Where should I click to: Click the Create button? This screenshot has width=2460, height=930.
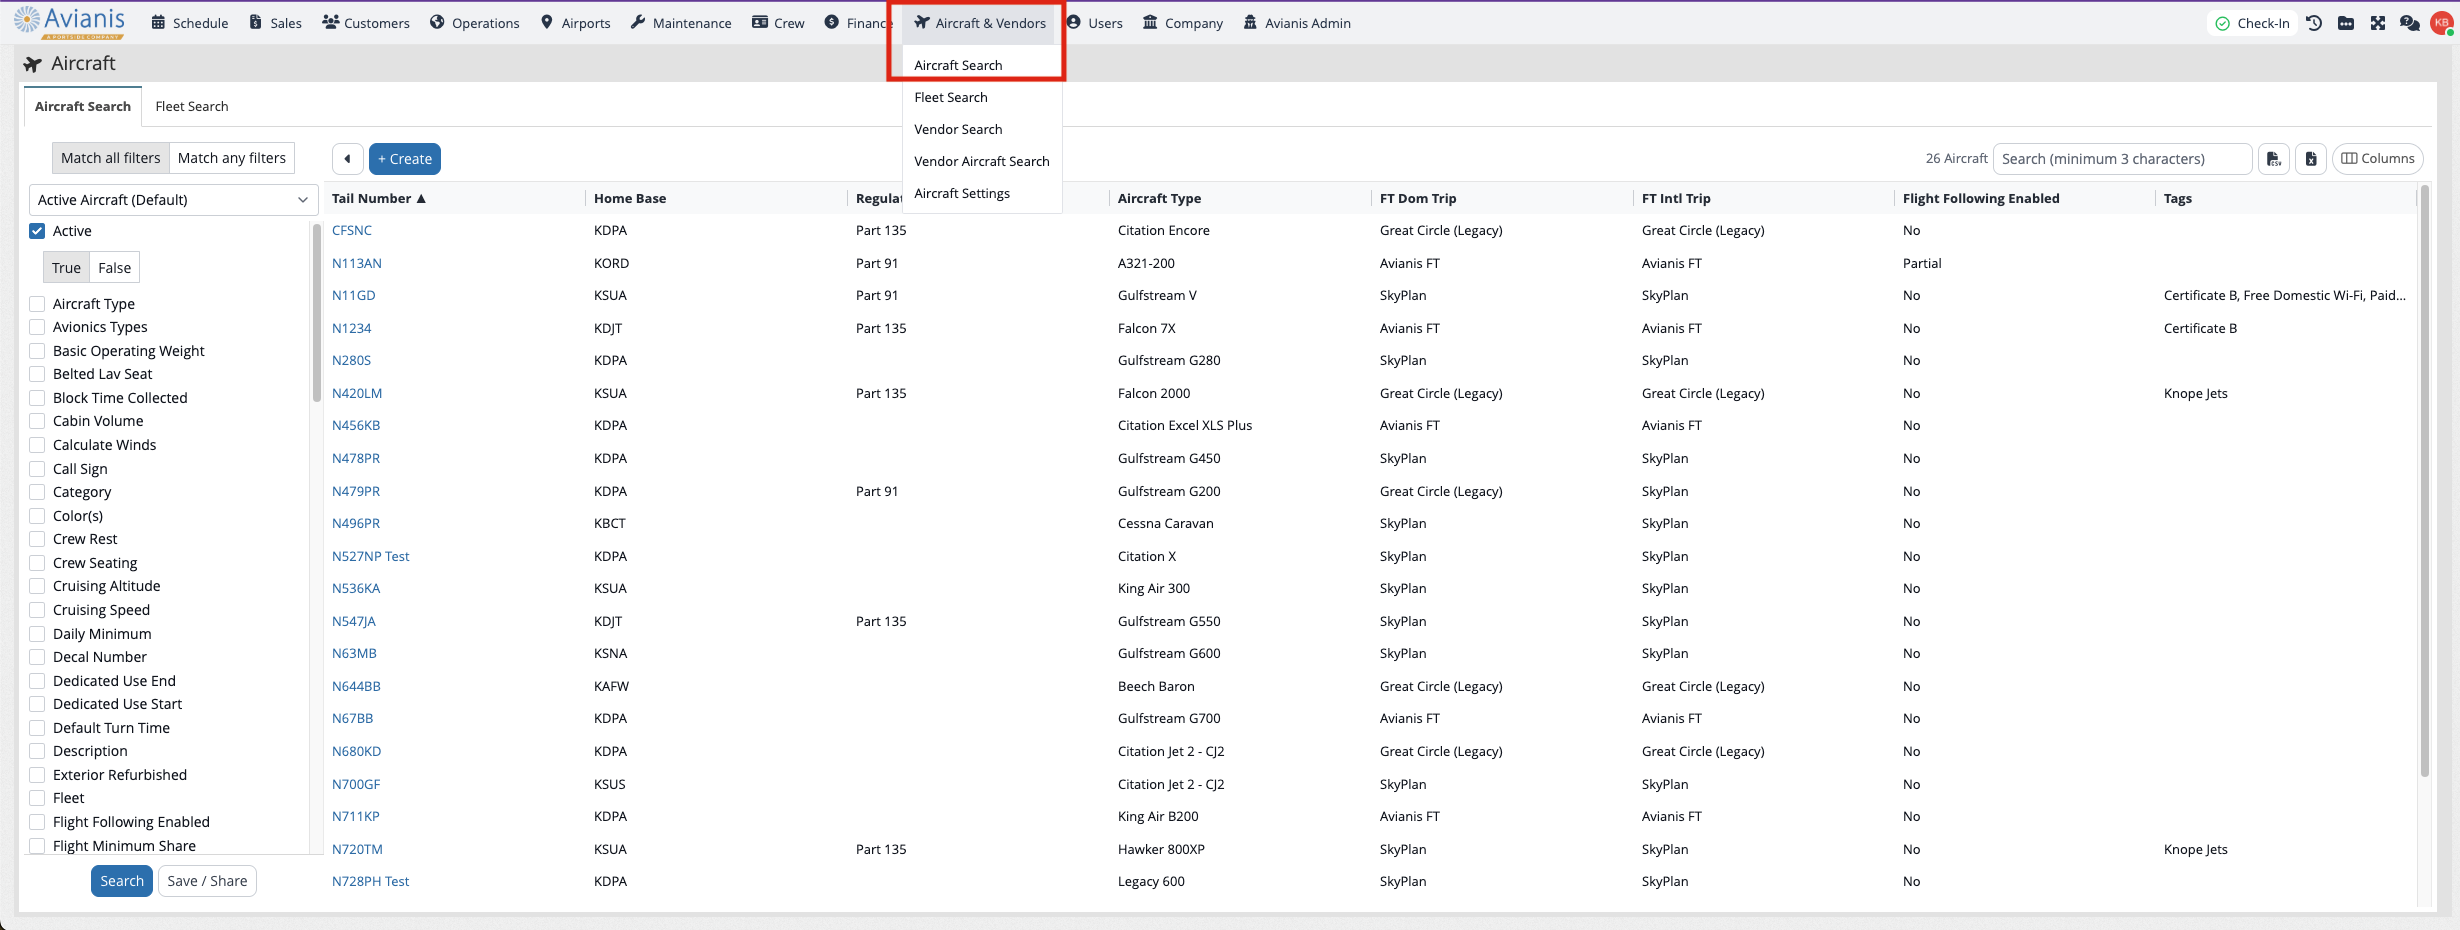click(x=405, y=159)
